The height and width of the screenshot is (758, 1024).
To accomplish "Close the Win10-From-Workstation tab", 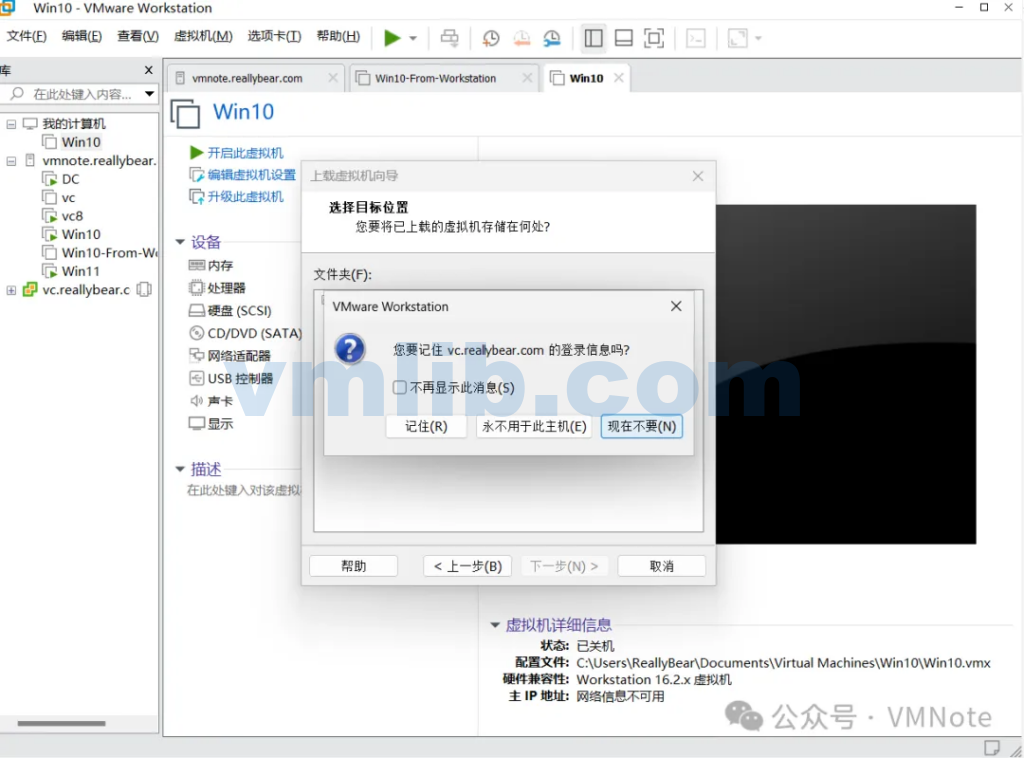I will [528, 78].
